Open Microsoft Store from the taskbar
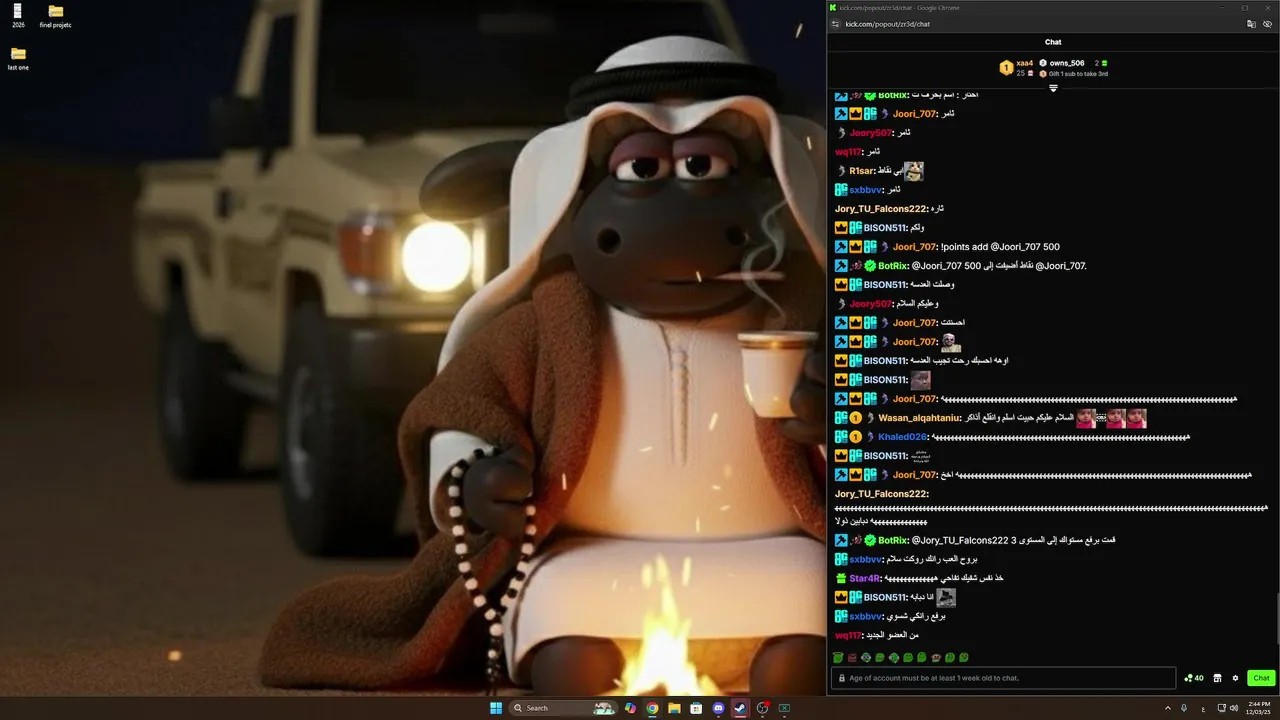 (696, 708)
